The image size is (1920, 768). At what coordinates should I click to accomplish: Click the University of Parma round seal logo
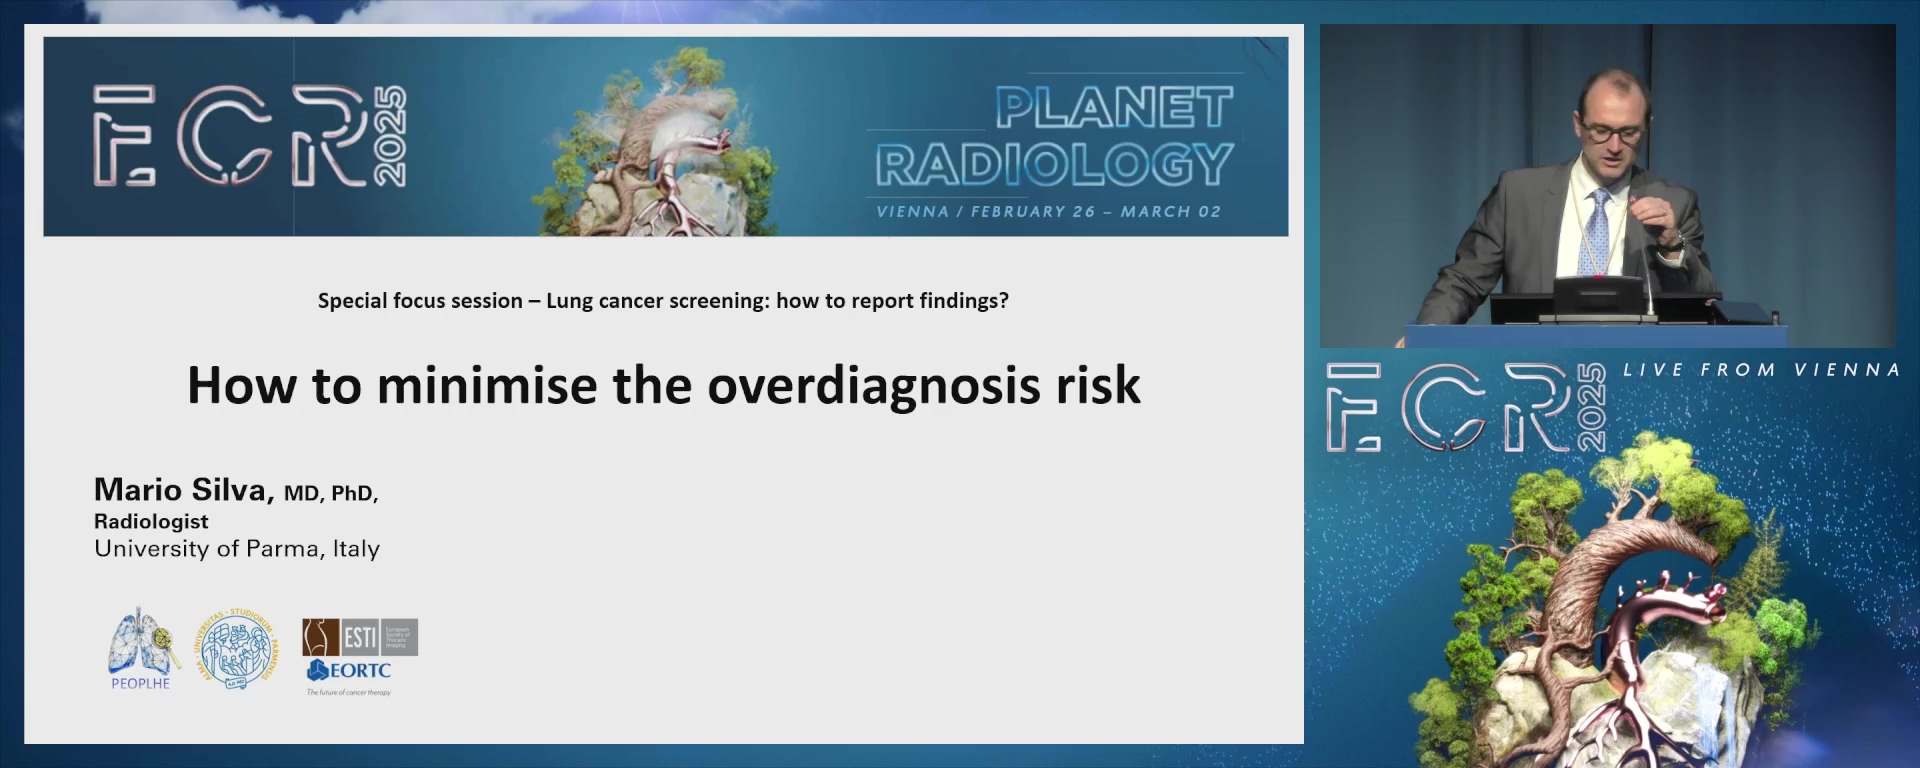pos(237,648)
